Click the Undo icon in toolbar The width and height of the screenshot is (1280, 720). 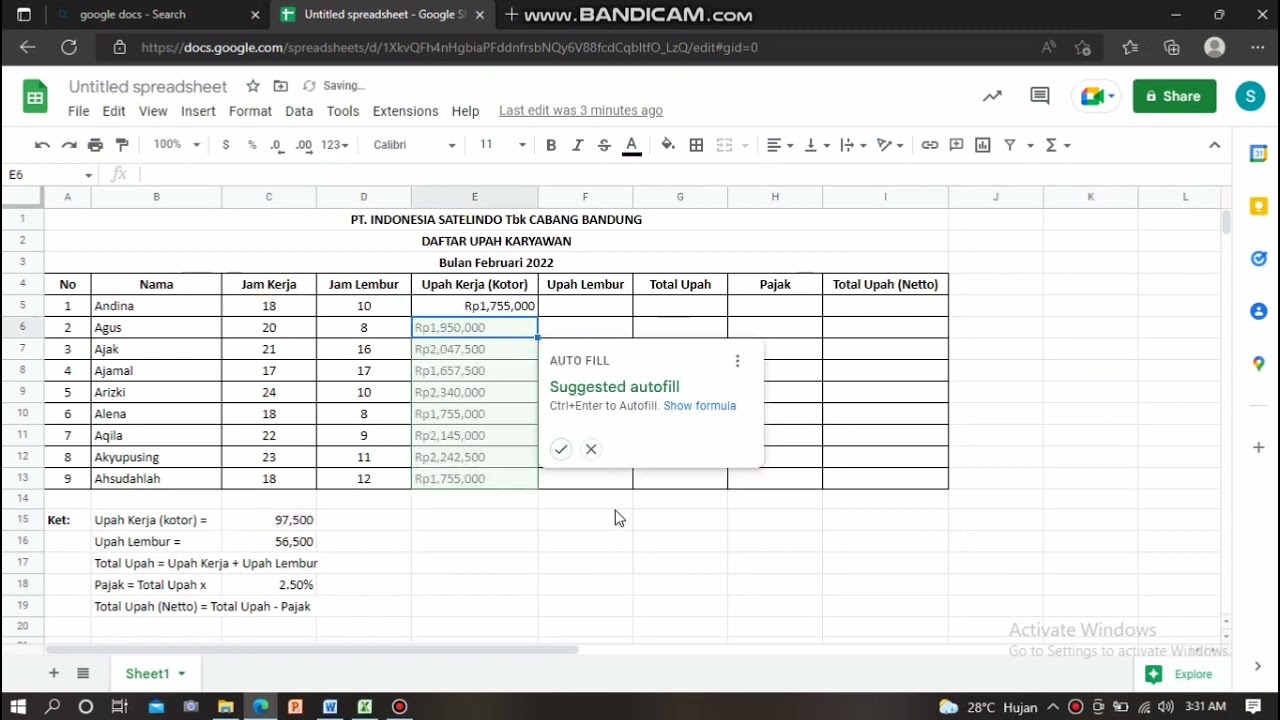point(42,145)
